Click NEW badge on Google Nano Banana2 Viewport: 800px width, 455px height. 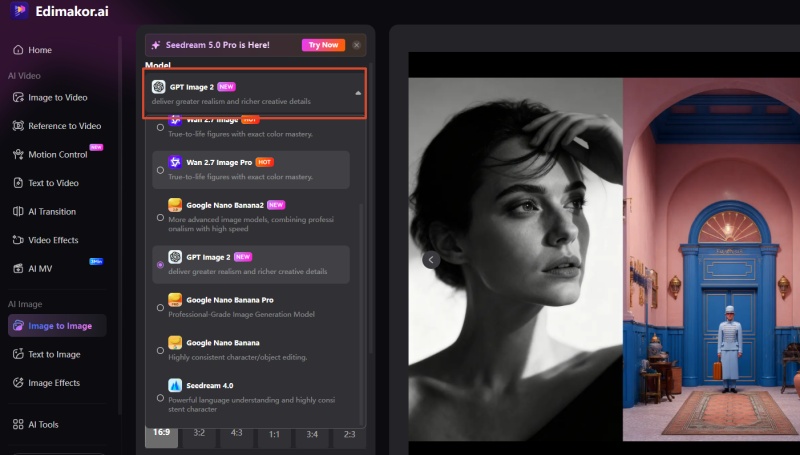pos(276,205)
